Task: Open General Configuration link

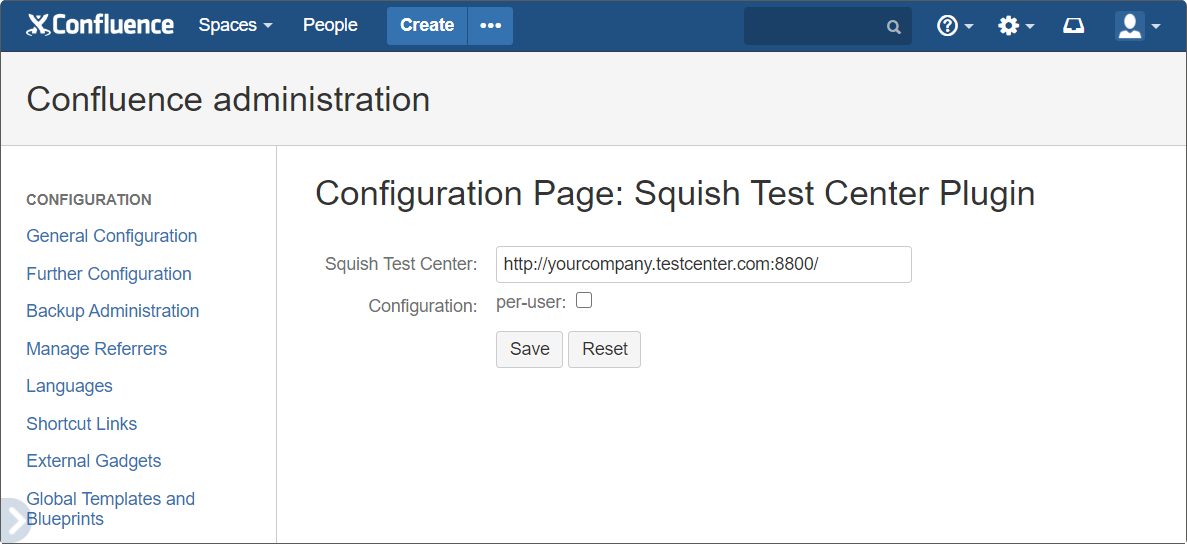Action: tap(111, 236)
